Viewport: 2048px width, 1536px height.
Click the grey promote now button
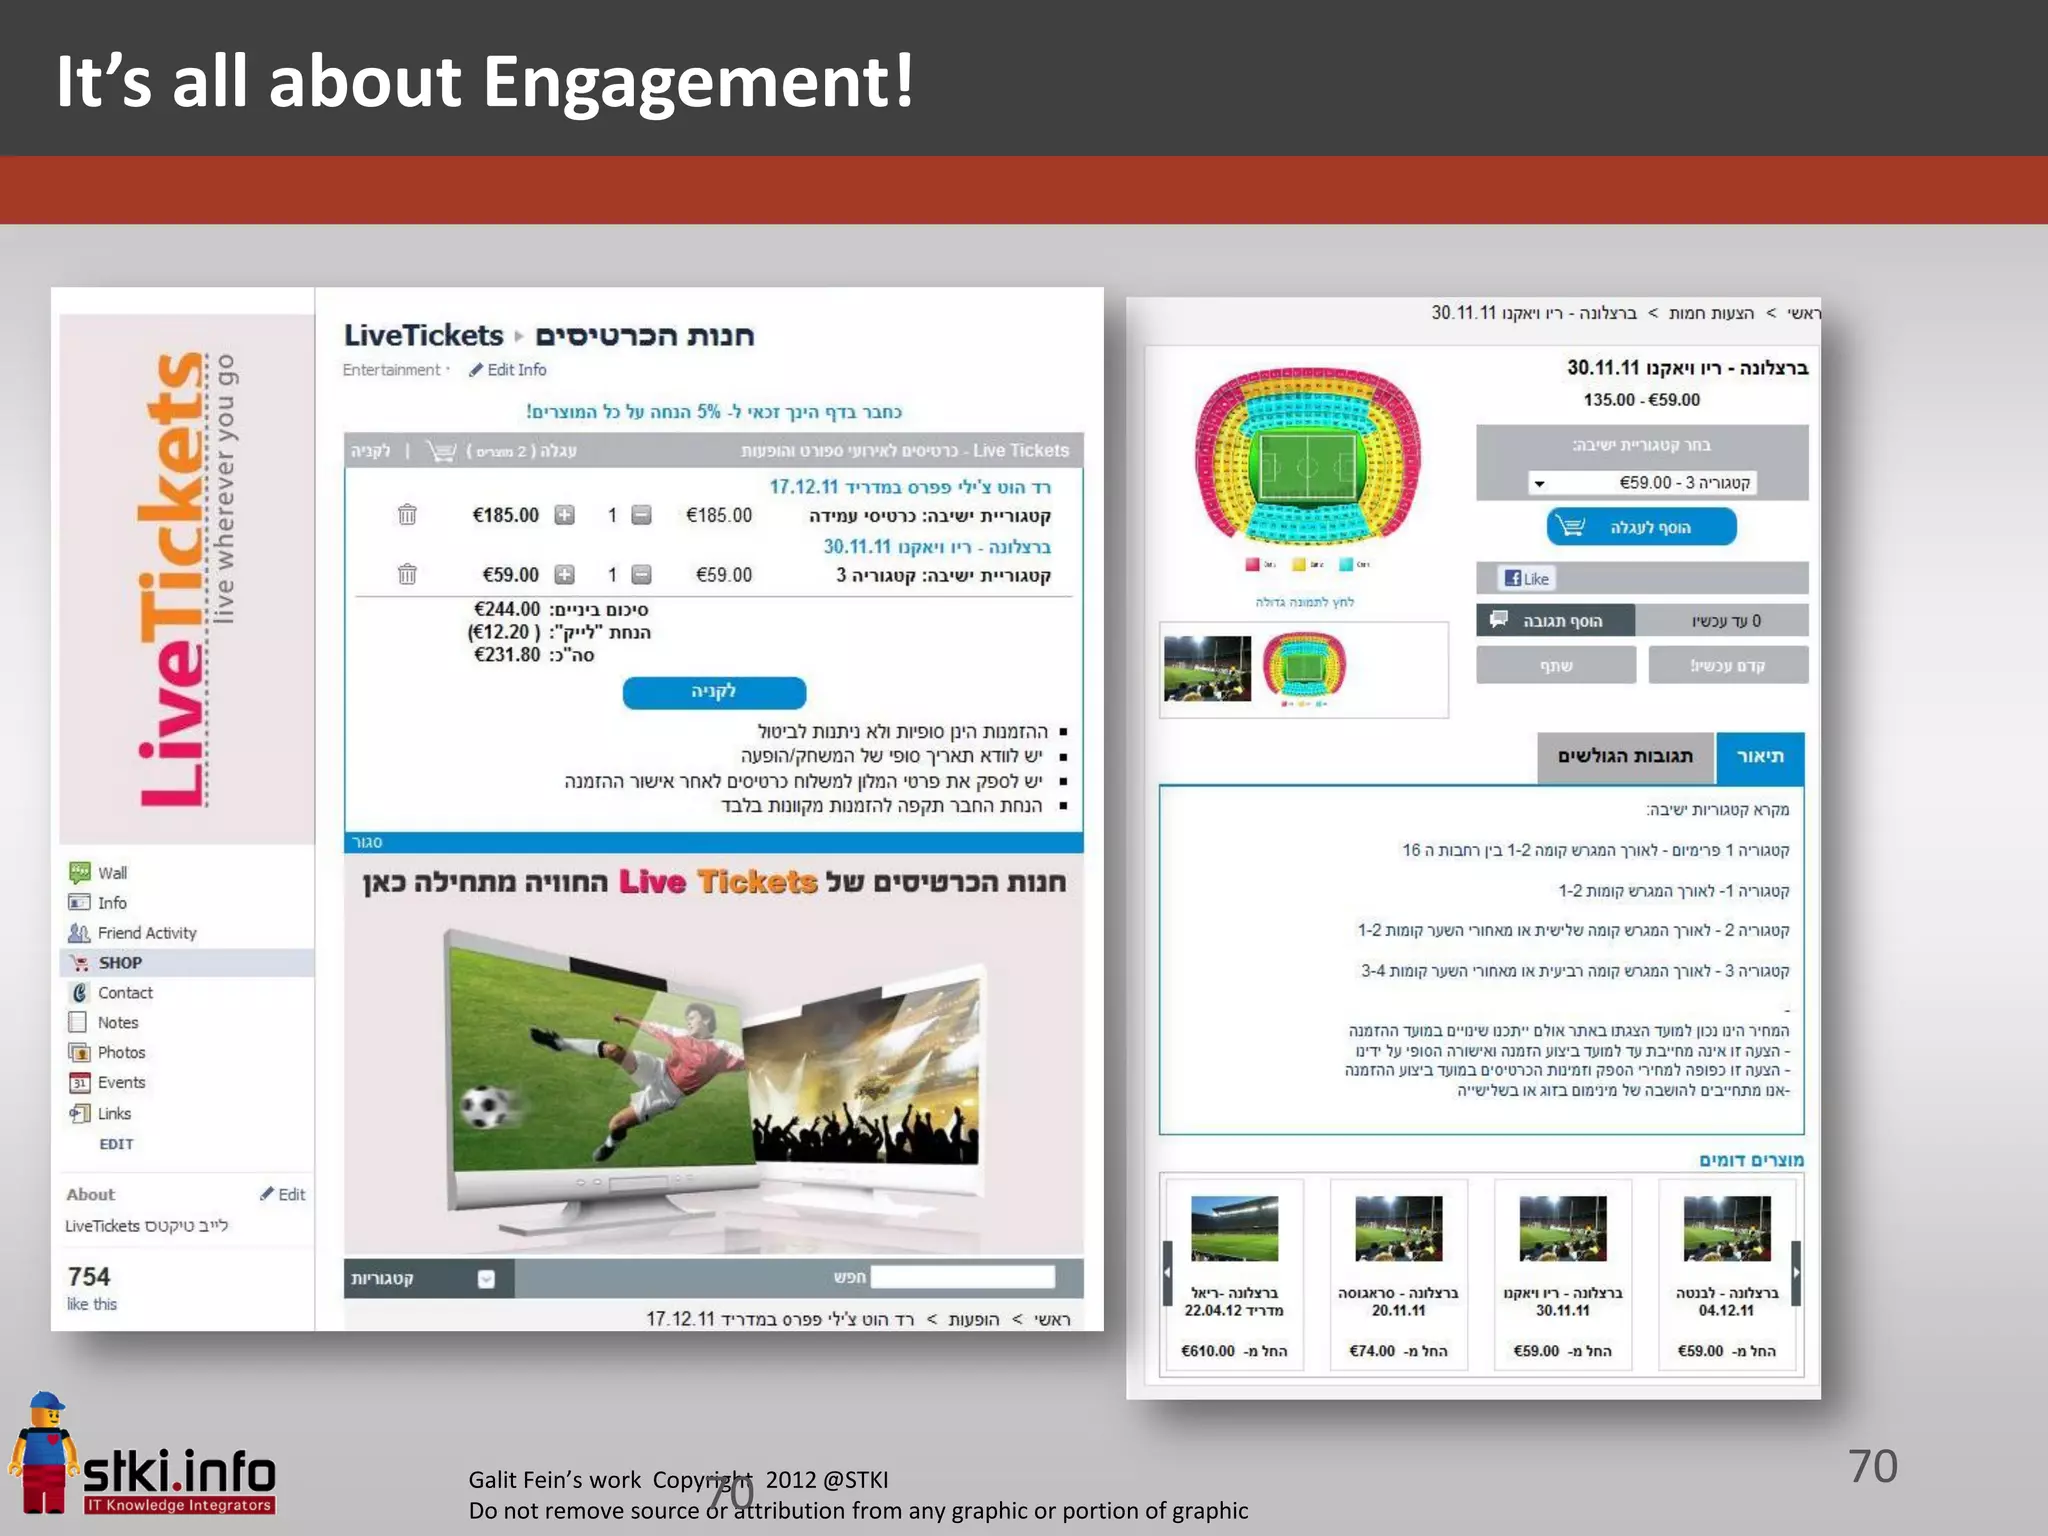(1728, 665)
